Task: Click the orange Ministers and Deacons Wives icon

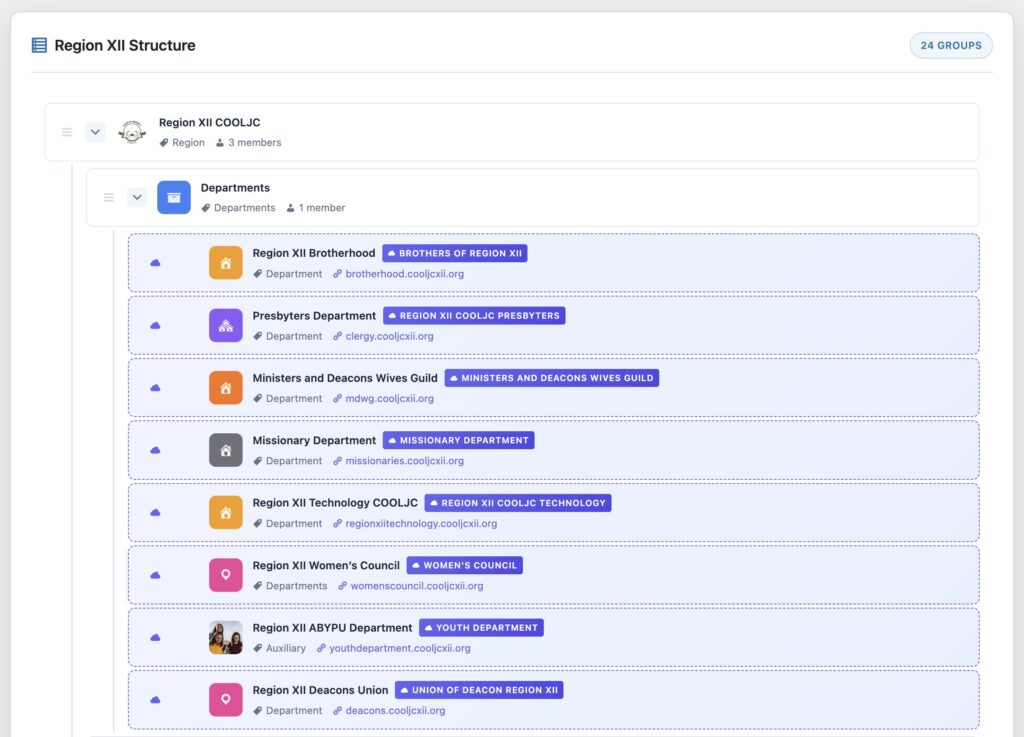Action: [226, 388]
